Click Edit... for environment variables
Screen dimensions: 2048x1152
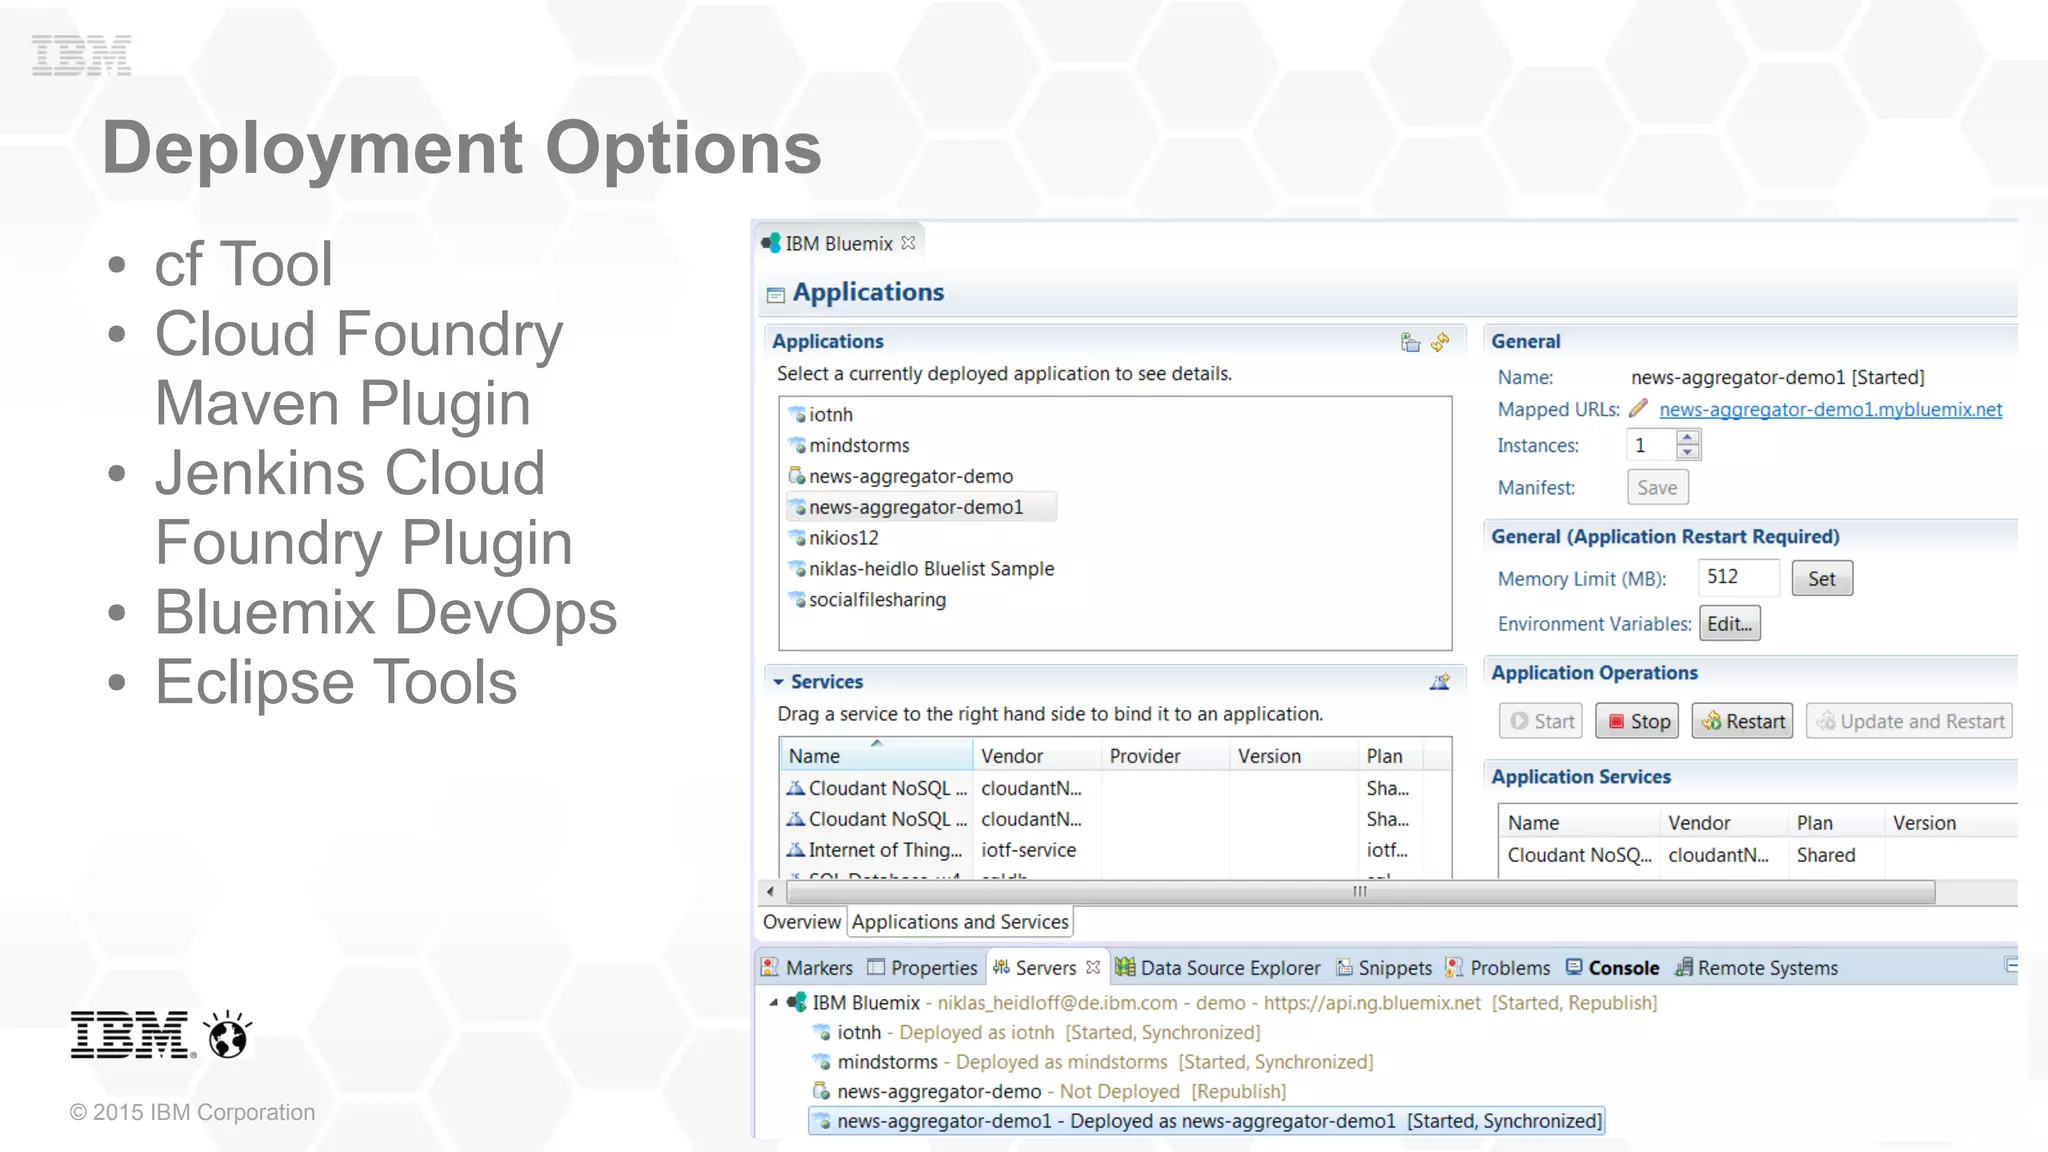[1729, 624]
